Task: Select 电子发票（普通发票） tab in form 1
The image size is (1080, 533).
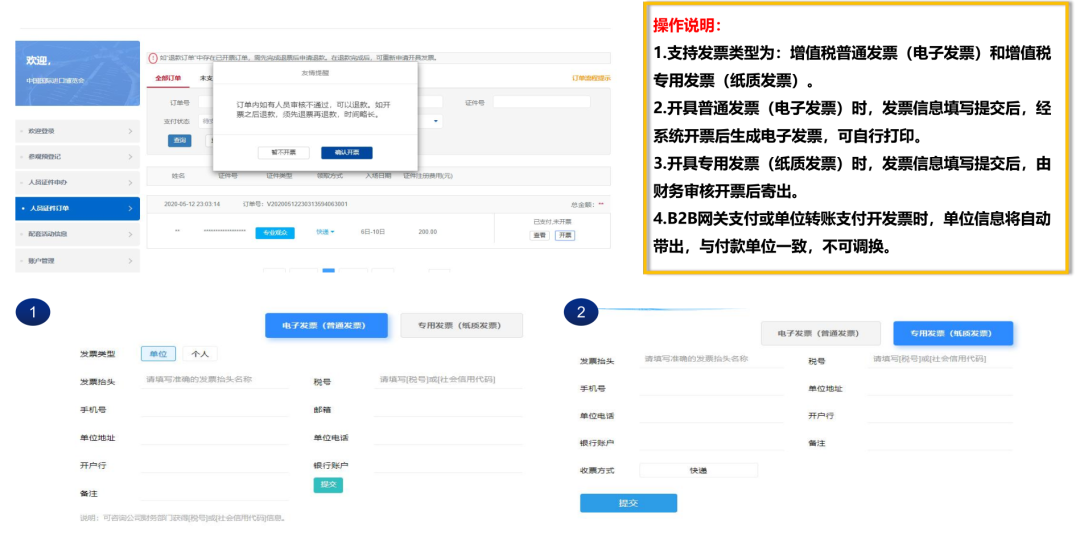Action: tap(327, 326)
